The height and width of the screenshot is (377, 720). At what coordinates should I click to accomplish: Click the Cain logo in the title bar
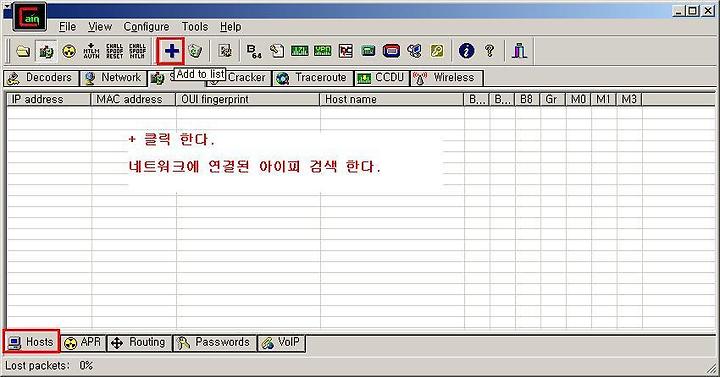[29, 17]
